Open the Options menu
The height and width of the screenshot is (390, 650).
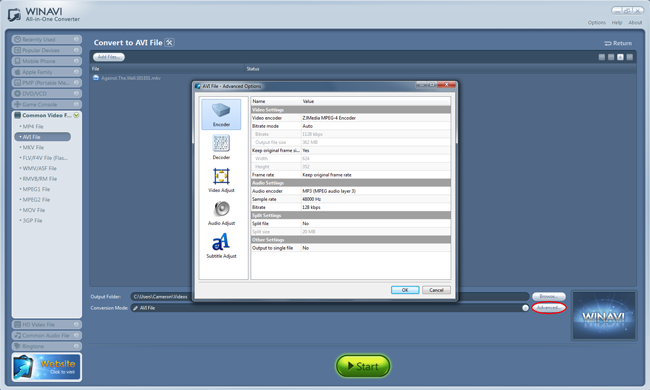(x=597, y=23)
